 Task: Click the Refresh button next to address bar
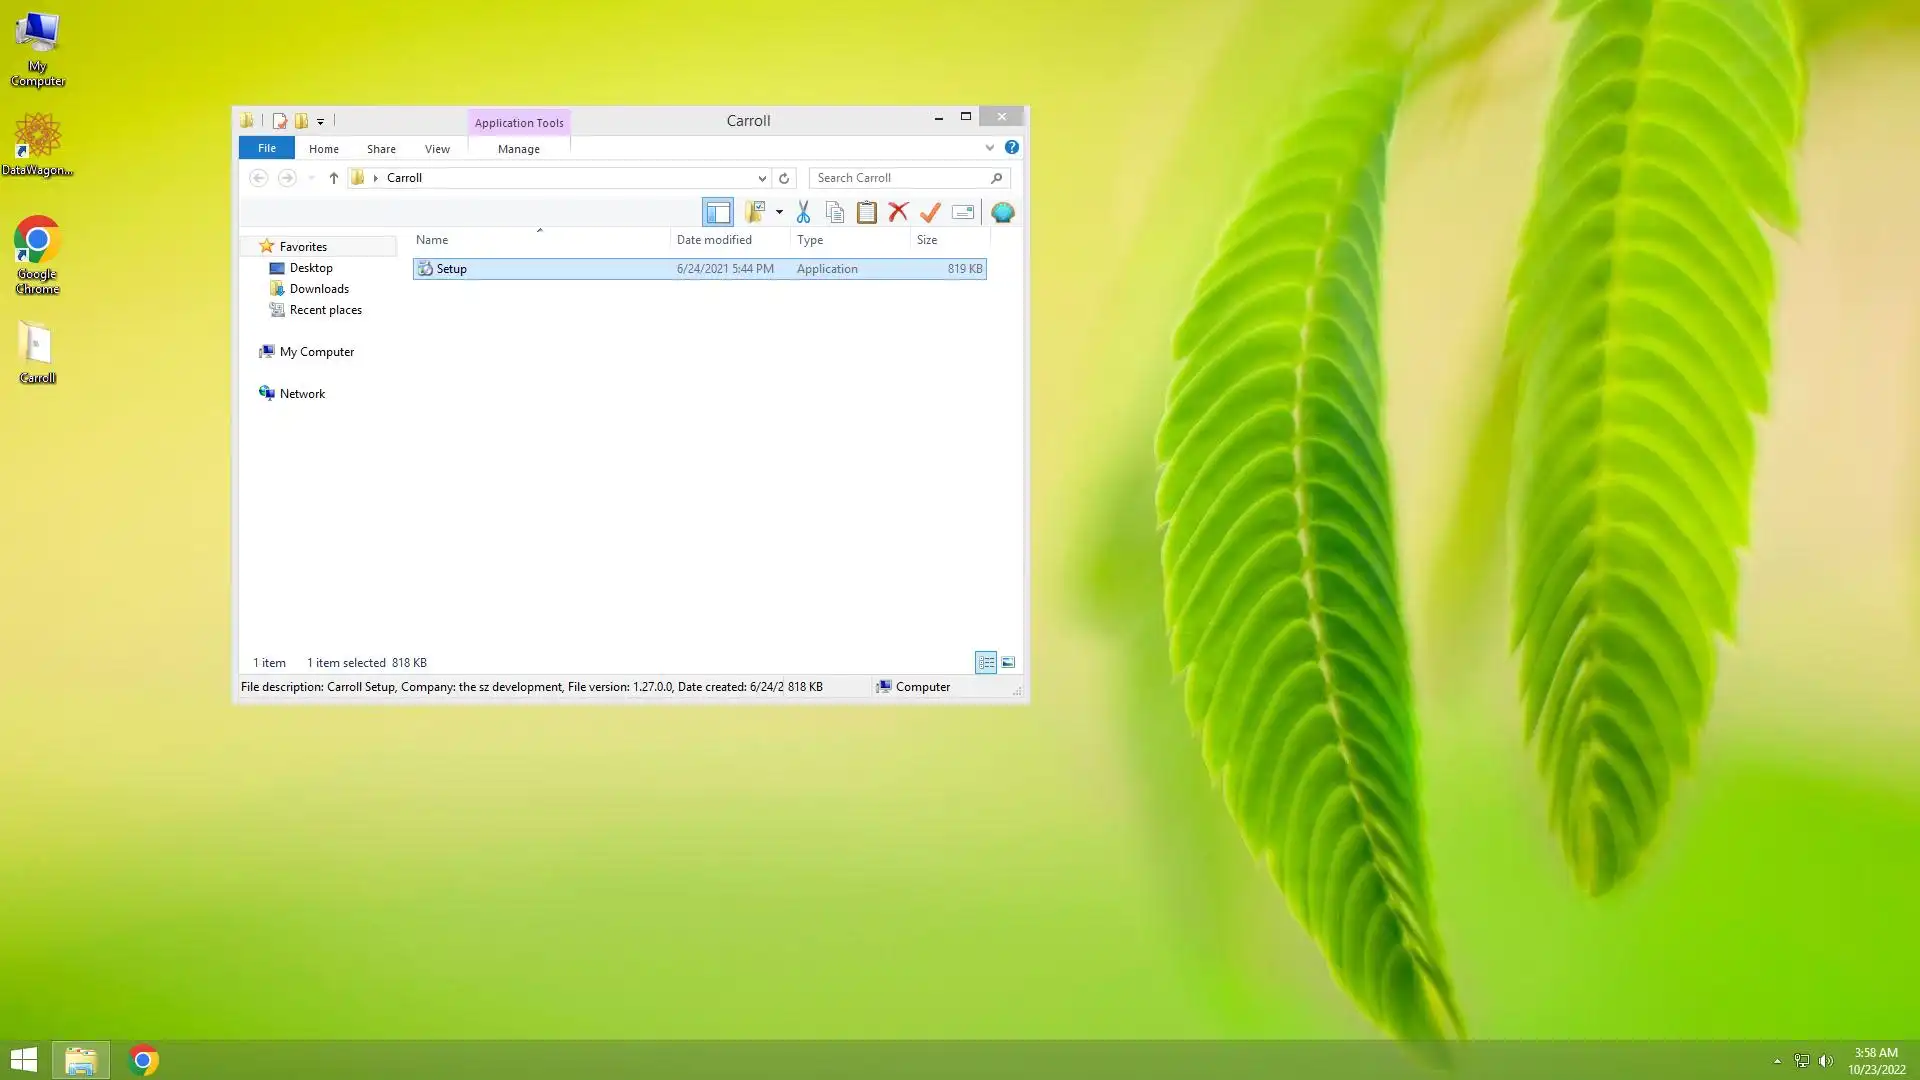tap(784, 178)
